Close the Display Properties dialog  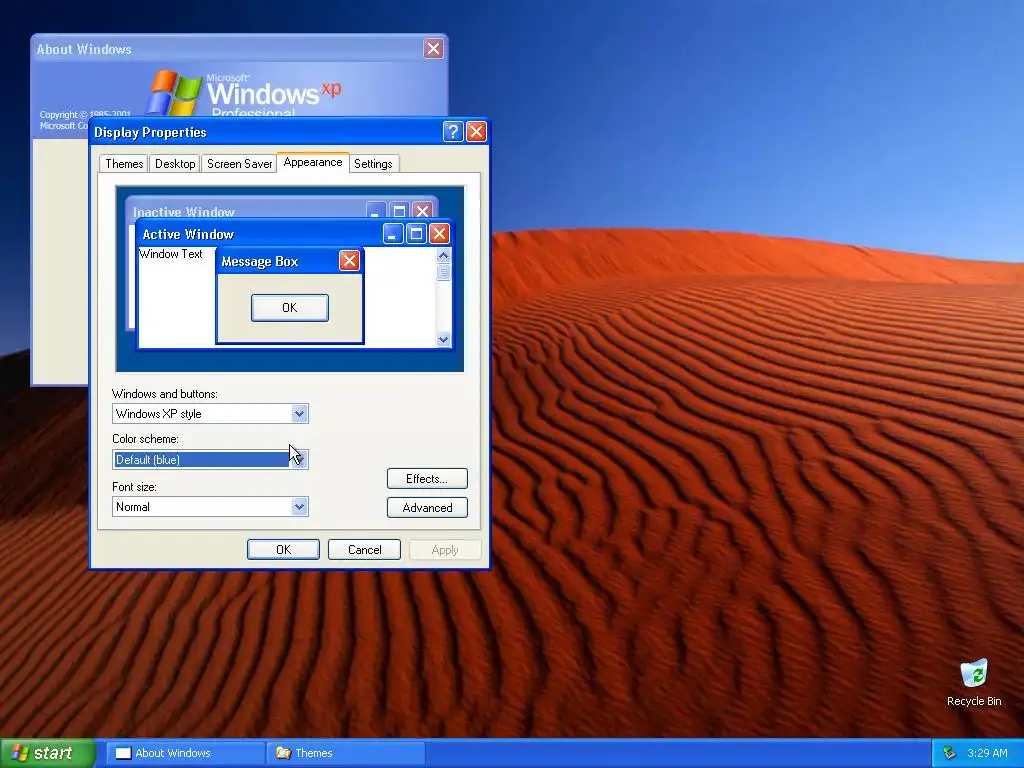click(477, 132)
